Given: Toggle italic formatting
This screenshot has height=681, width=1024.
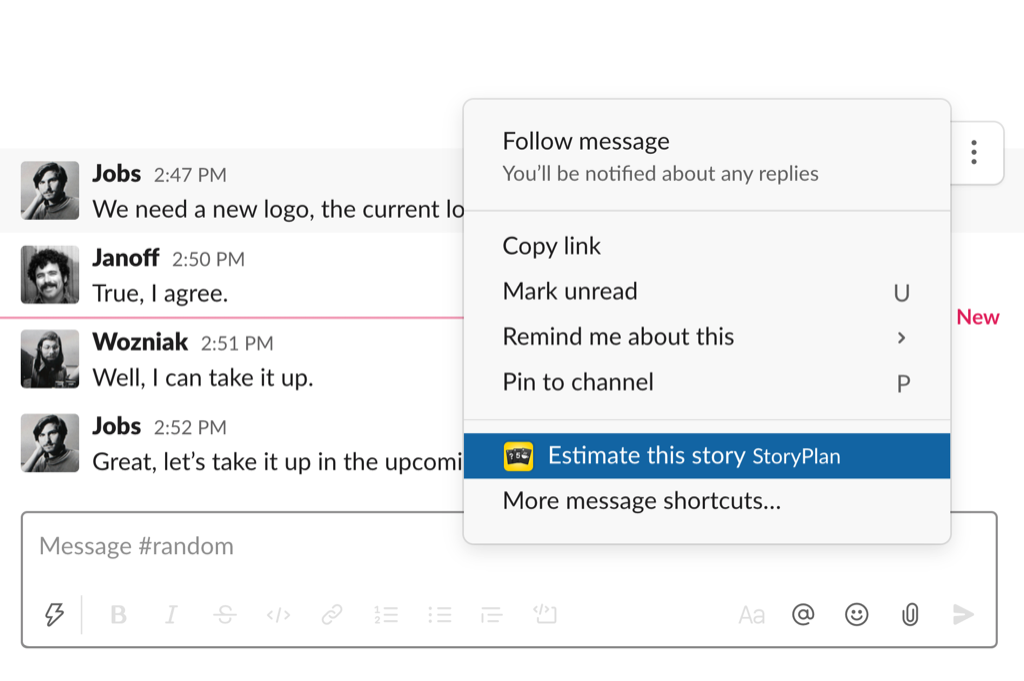Looking at the screenshot, I should (x=171, y=614).
